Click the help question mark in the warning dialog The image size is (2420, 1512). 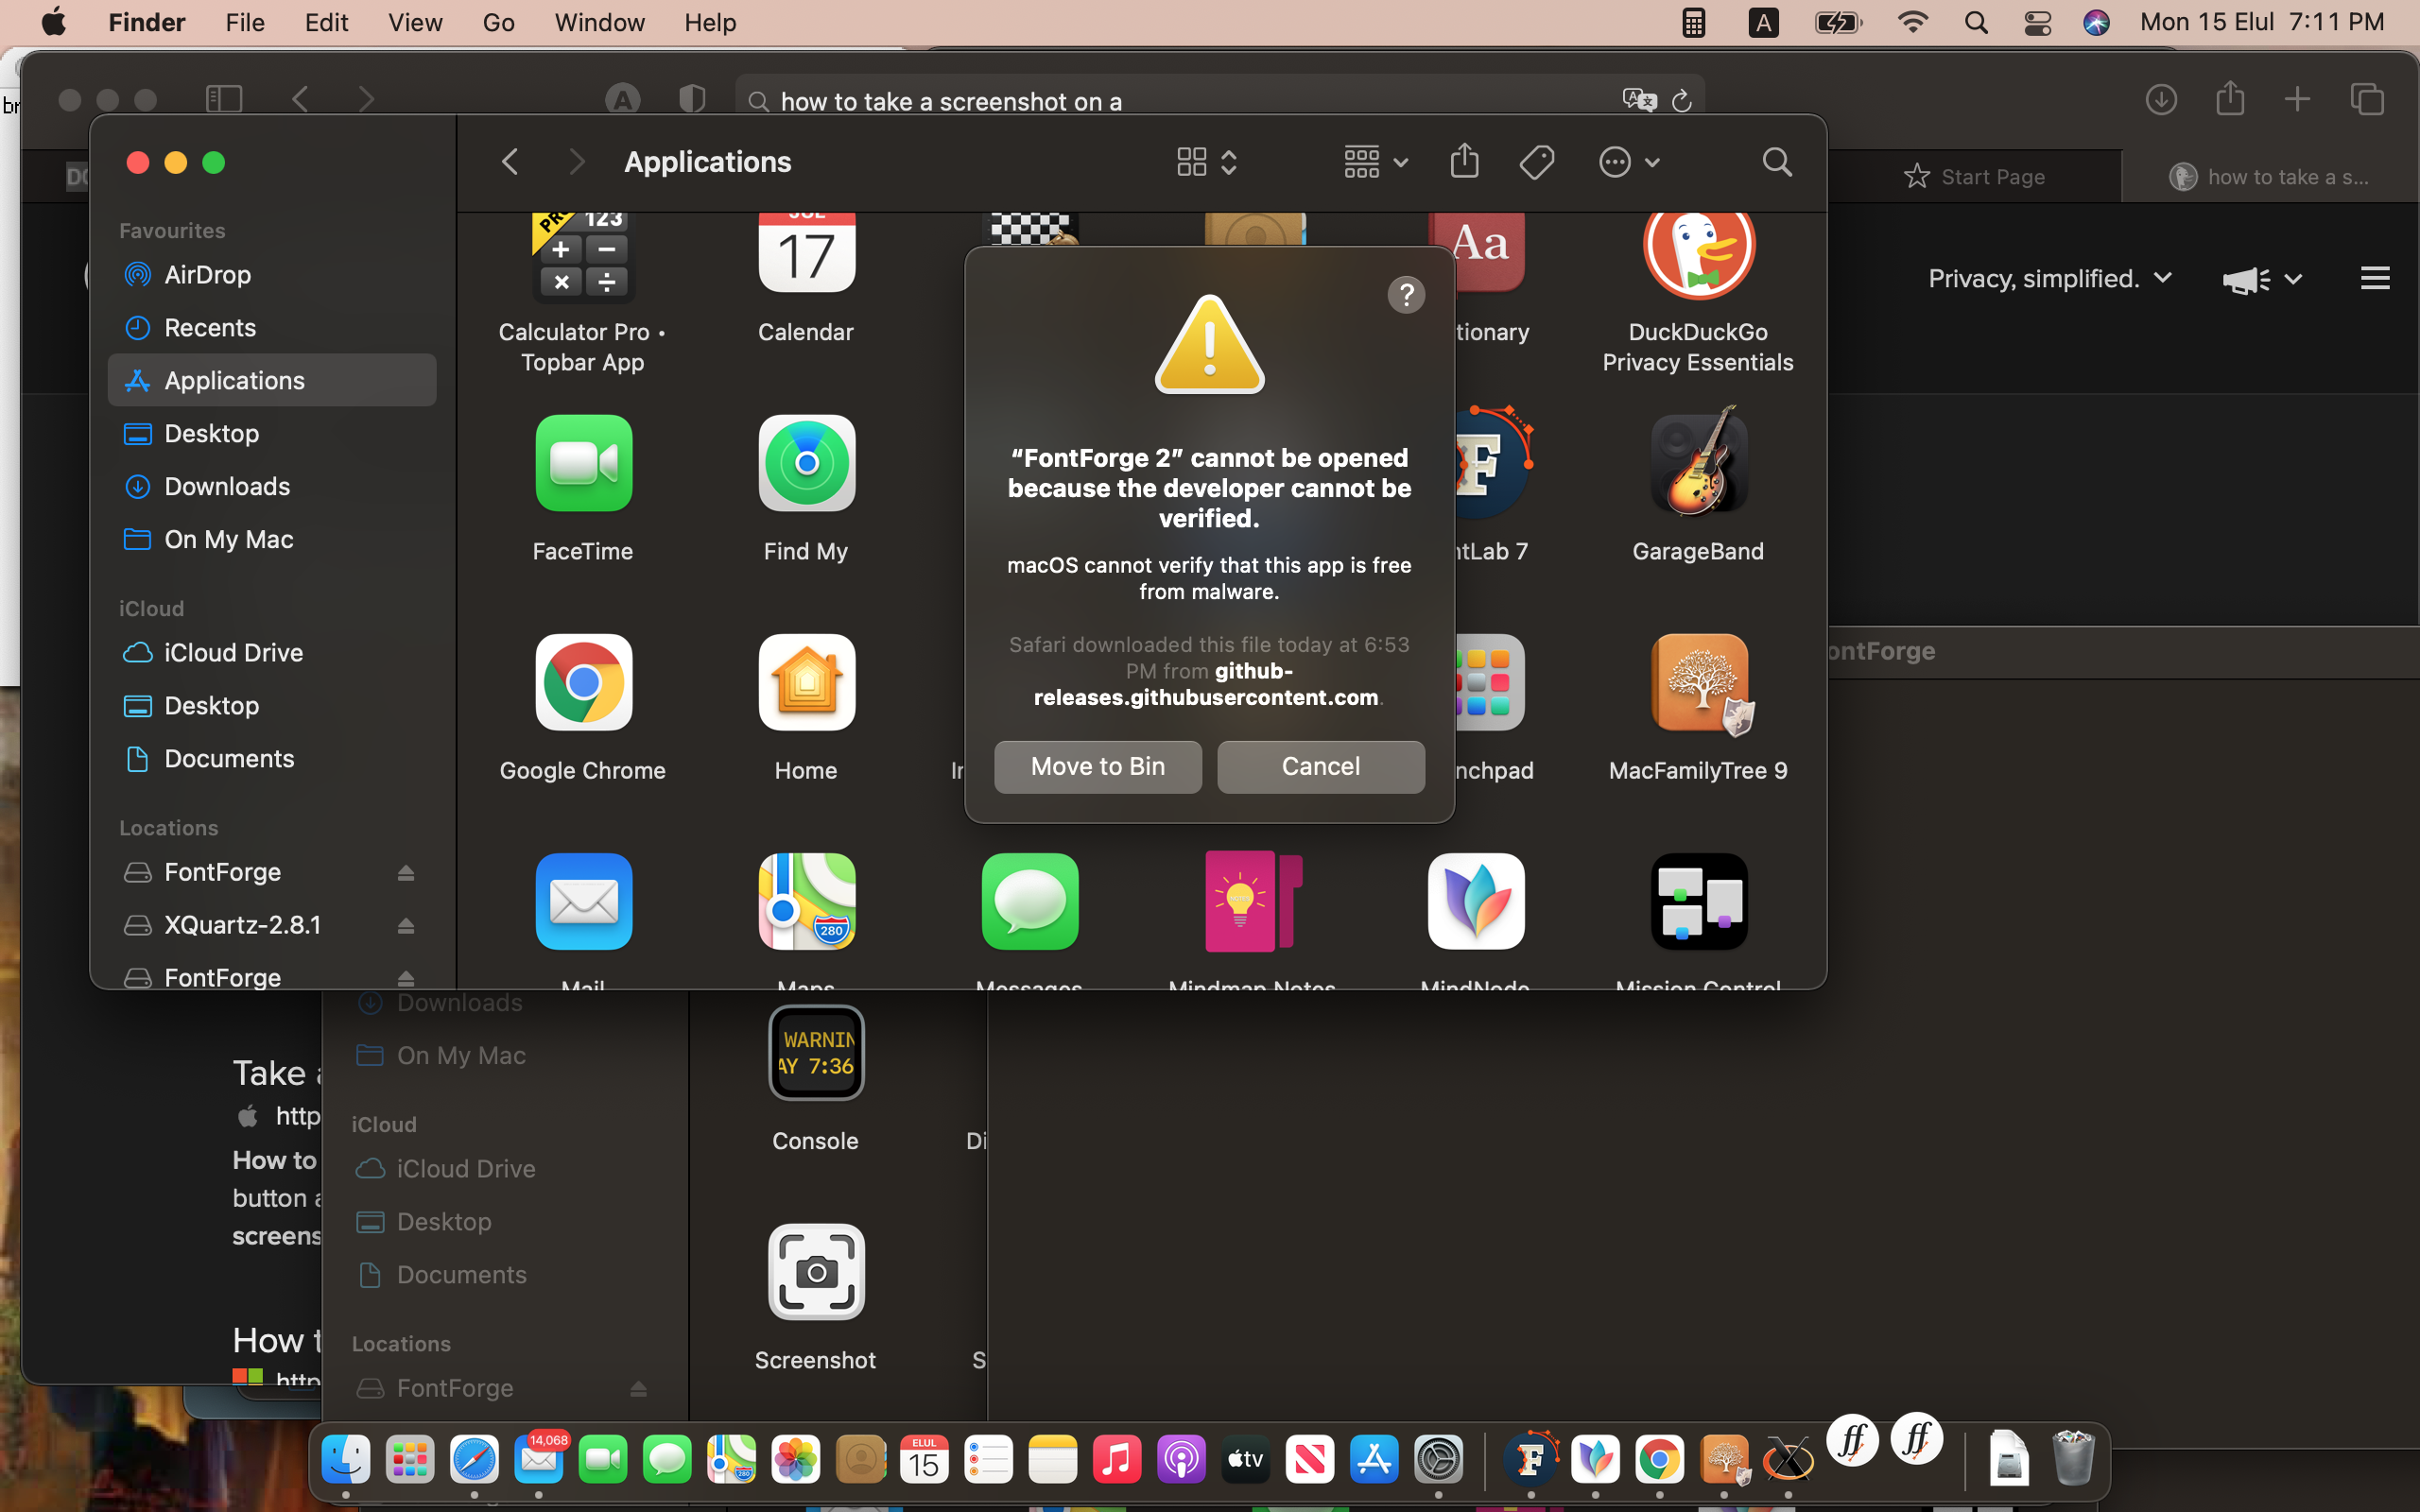pyautogui.click(x=1406, y=294)
